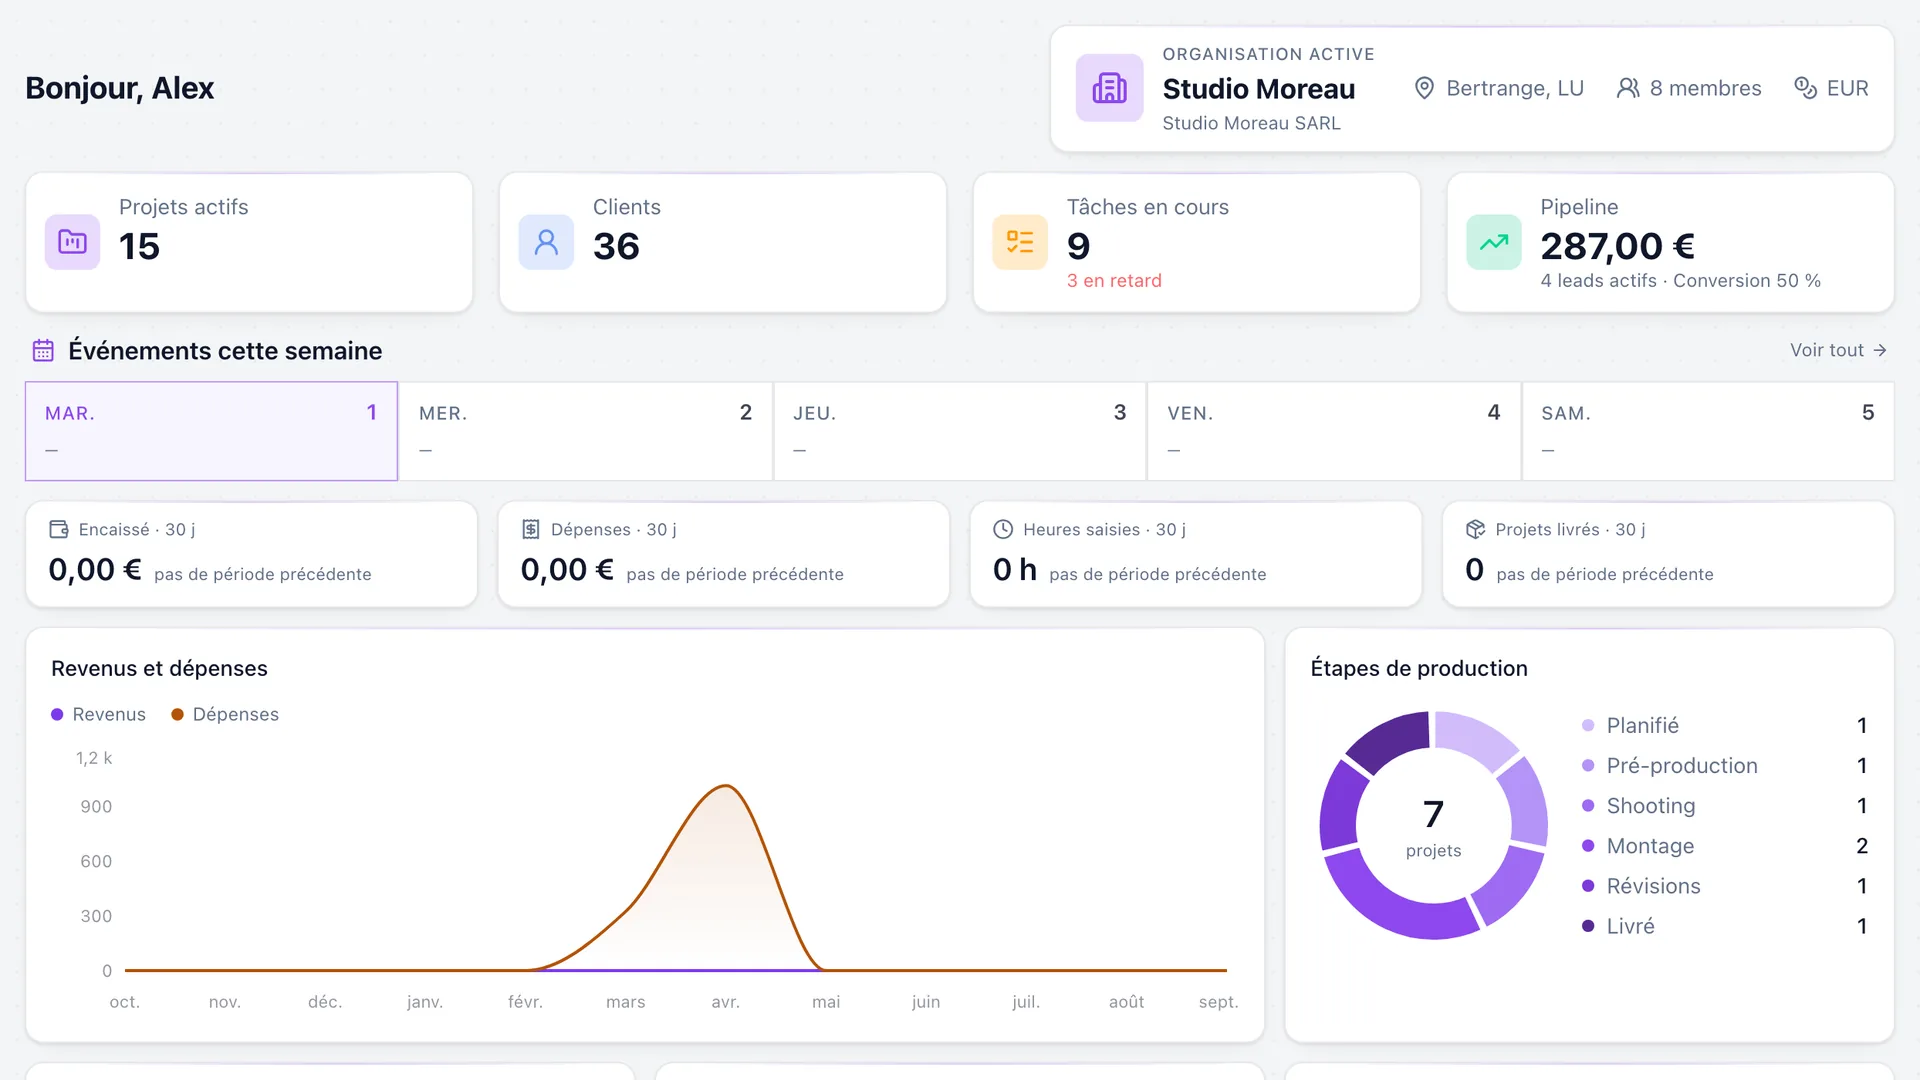Click the location pin icon near Bertrange
This screenshot has height=1080, width=1920.
click(1424, 88)
